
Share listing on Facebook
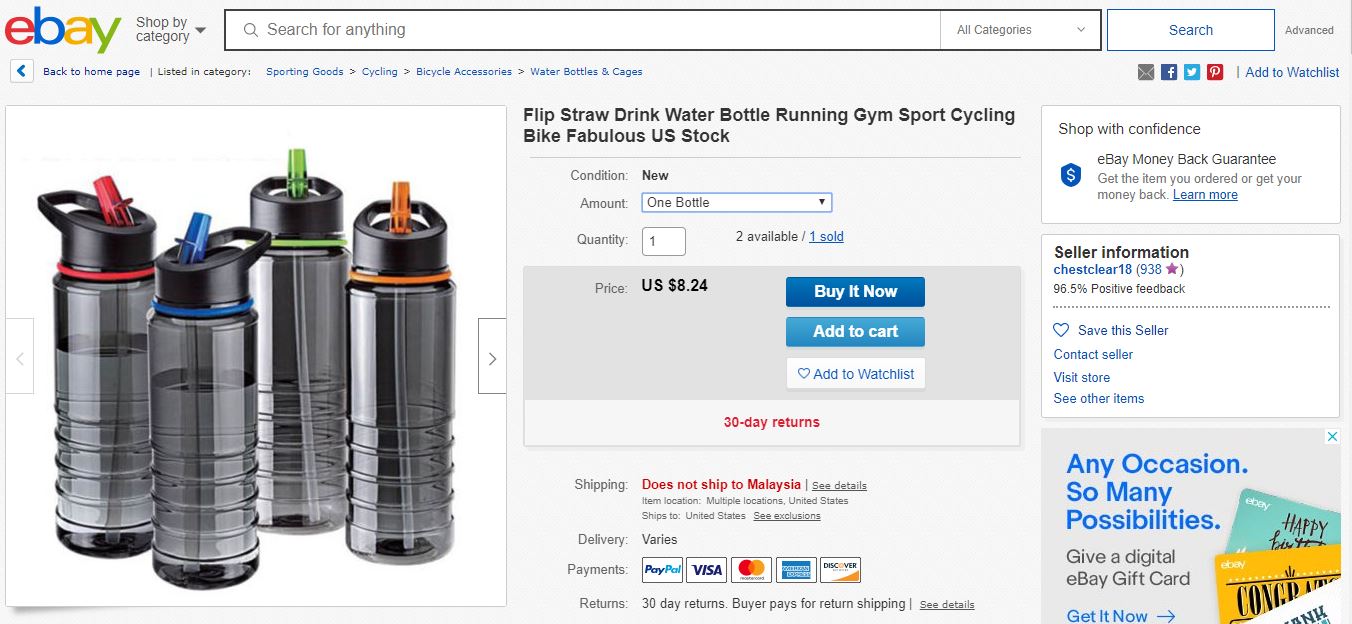1169,72
